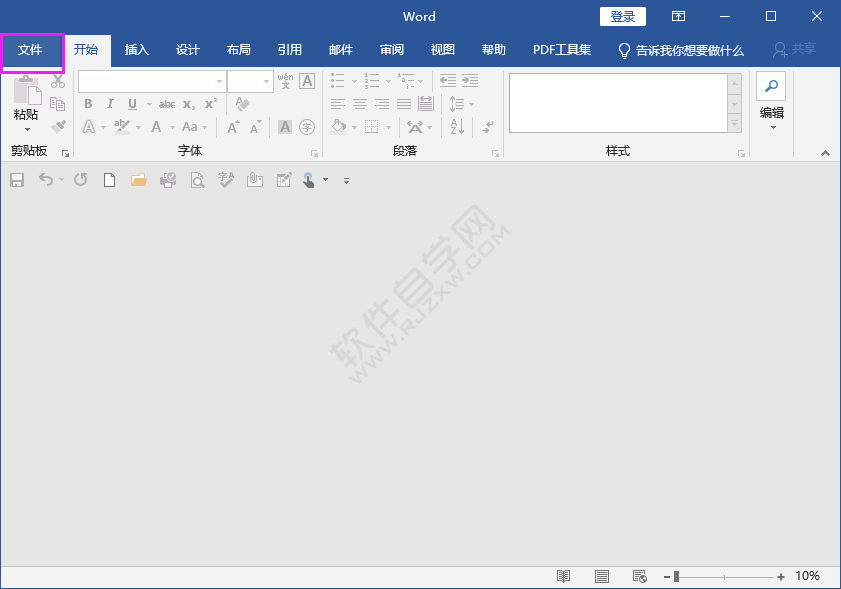Click the Redo circular arrow icon
This screenshot has height=589, width=841.
[80, 179]
